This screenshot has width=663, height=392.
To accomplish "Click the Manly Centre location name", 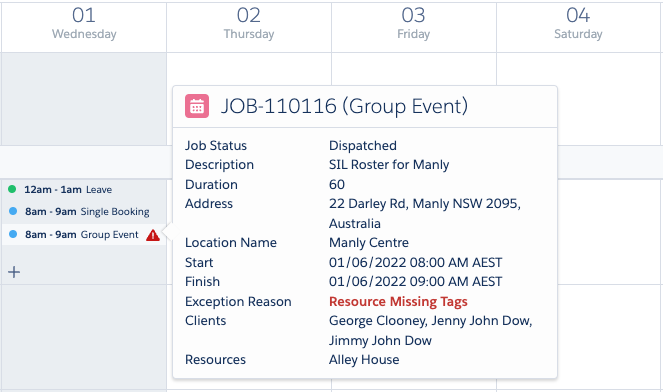I will point(369,243).
